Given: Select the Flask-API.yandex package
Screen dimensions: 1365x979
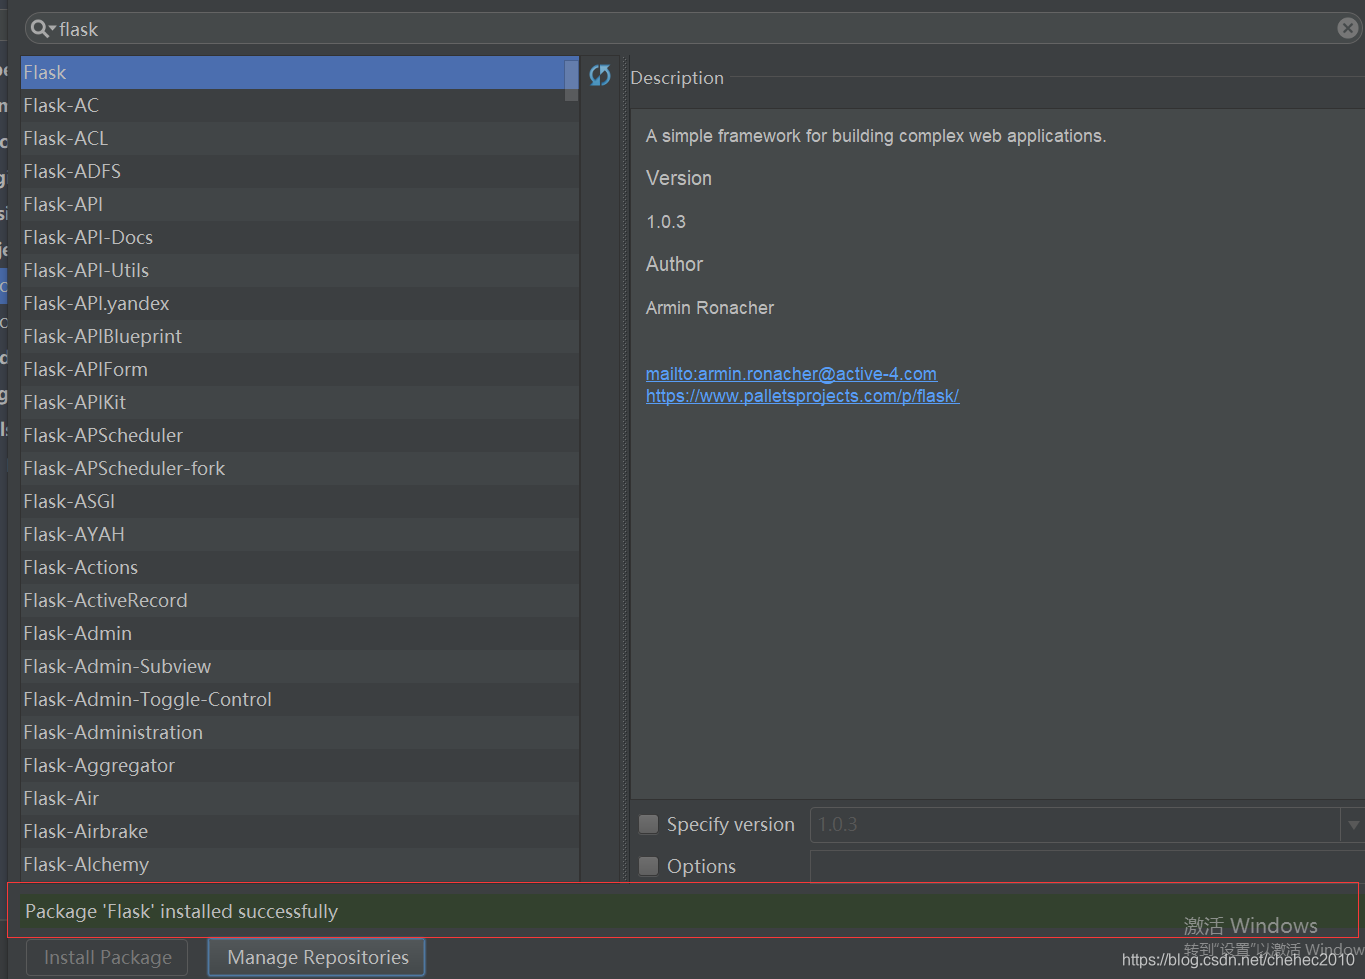Looking at the screenshot, I should (299, 303).
